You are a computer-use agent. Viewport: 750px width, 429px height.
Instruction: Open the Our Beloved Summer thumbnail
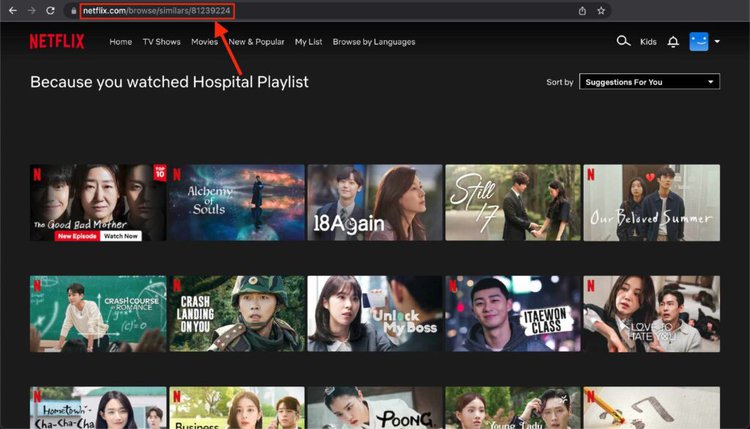(651, 203)
